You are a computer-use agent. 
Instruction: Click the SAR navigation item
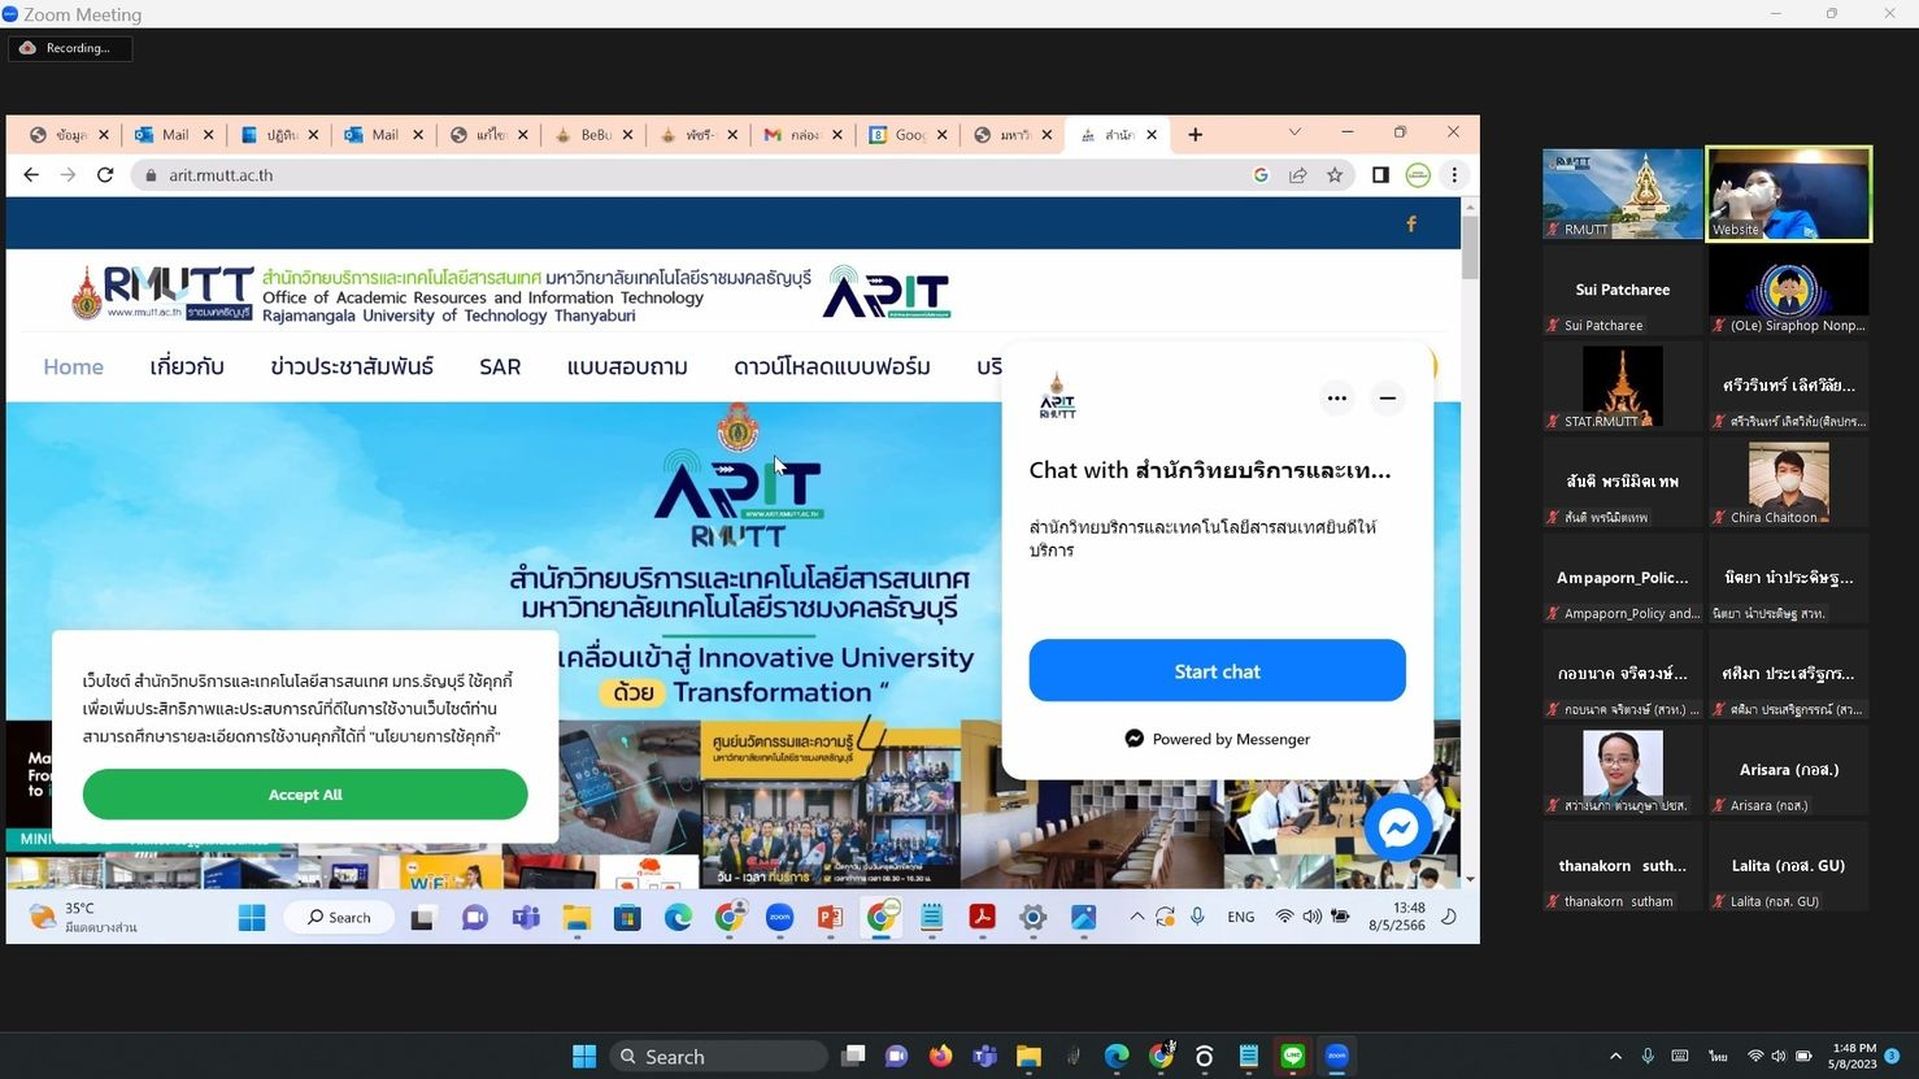tap(500, 367)
